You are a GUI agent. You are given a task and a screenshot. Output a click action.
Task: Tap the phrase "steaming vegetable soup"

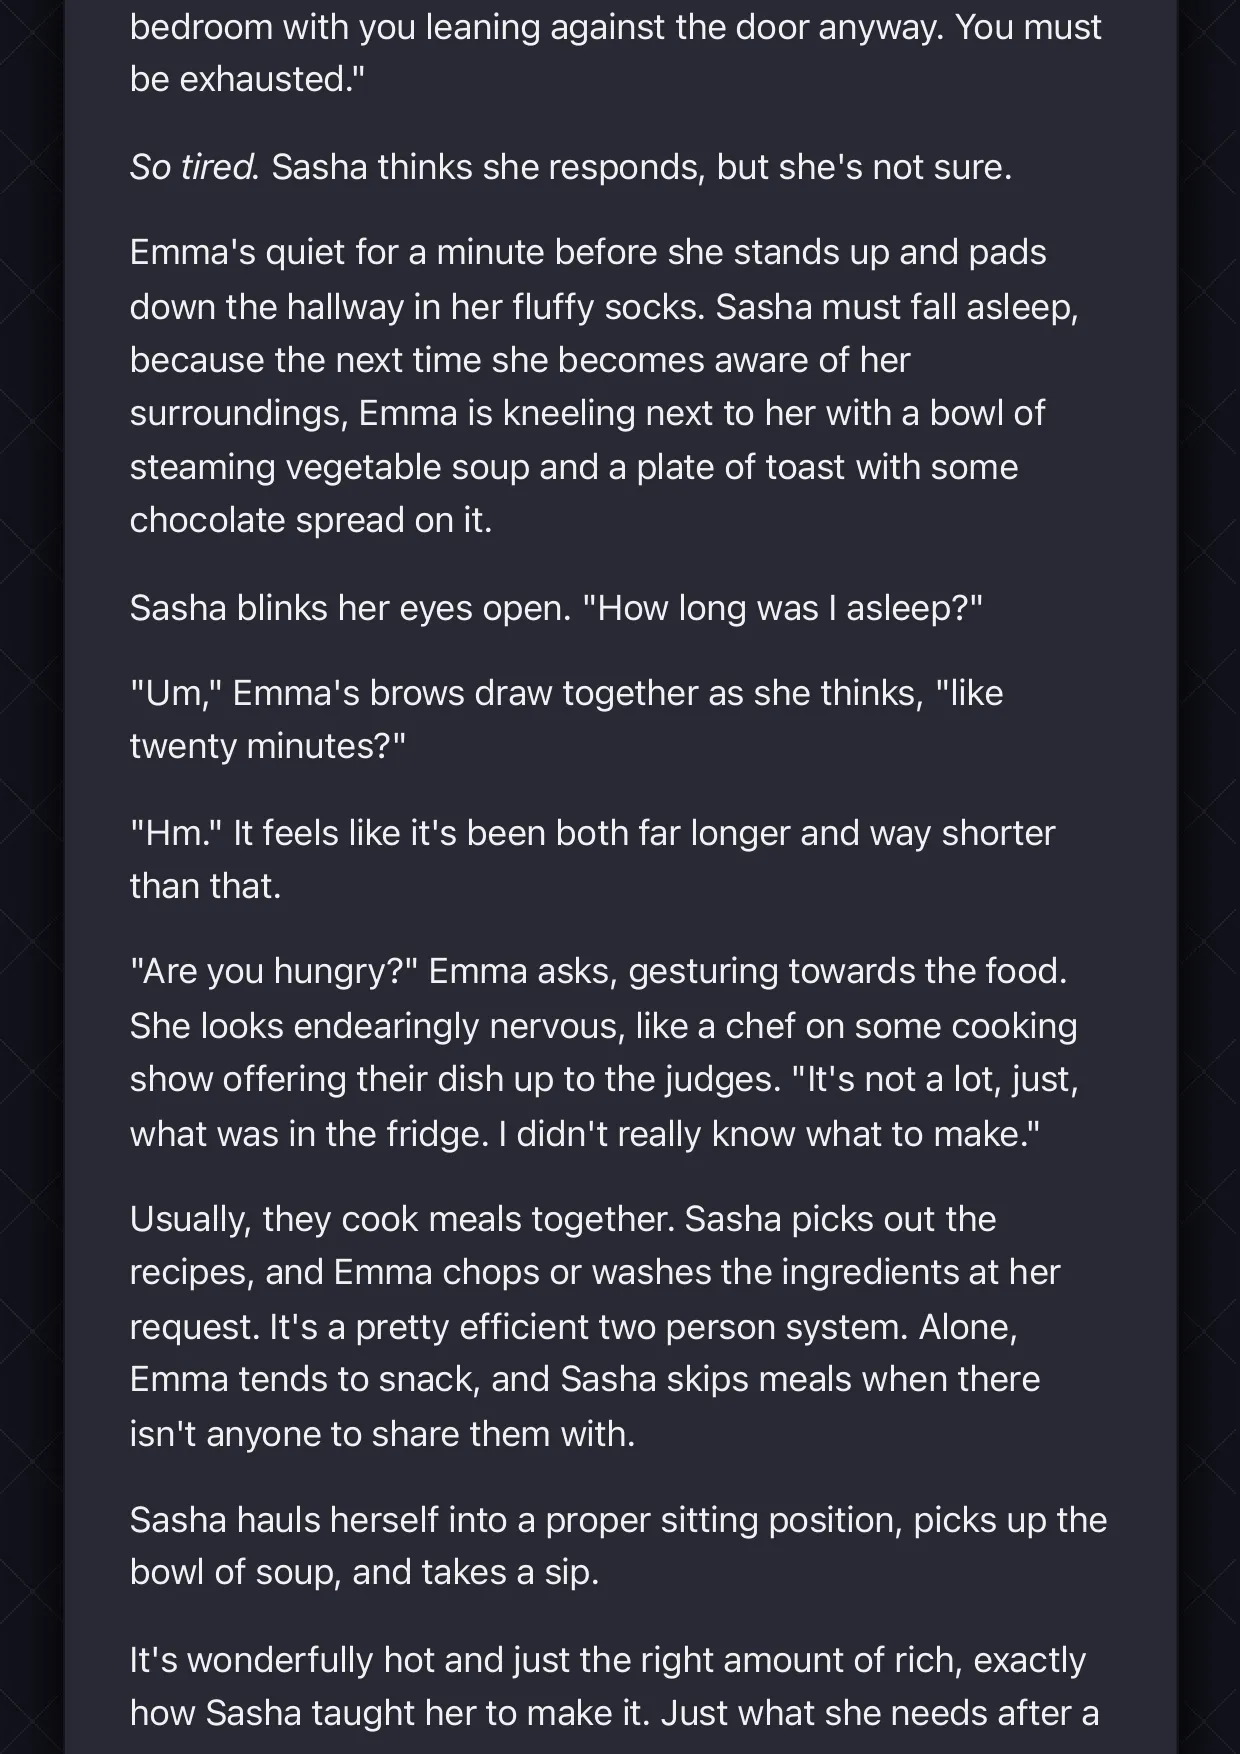(x=329, y=467)
